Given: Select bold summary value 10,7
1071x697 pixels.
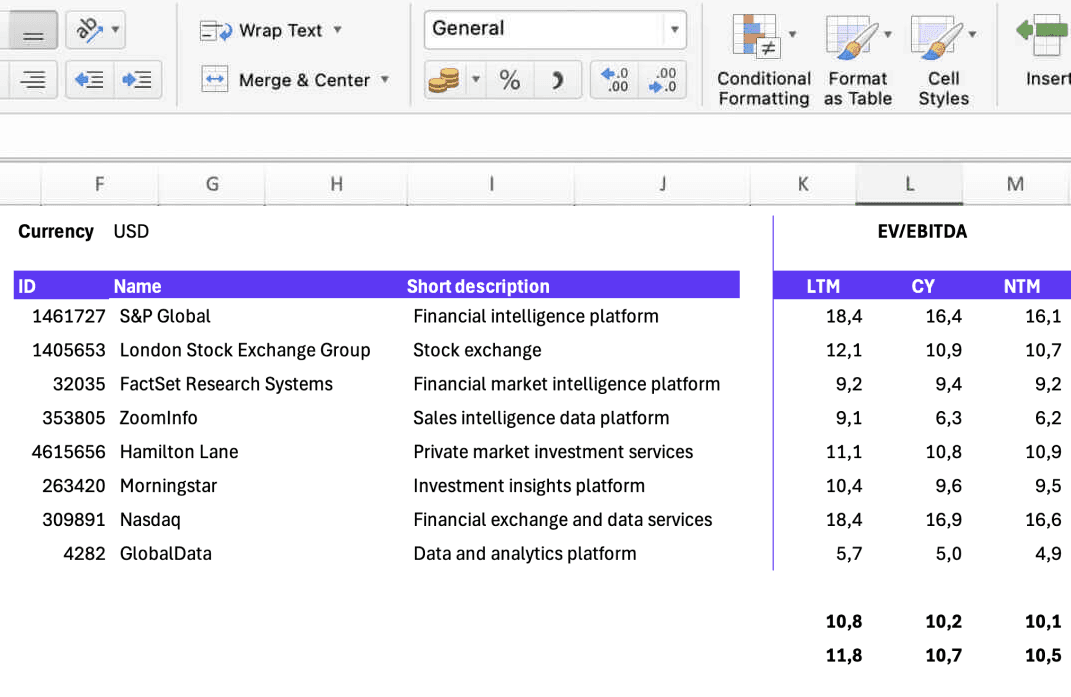Looking at the screenshot, I should 943,656.
